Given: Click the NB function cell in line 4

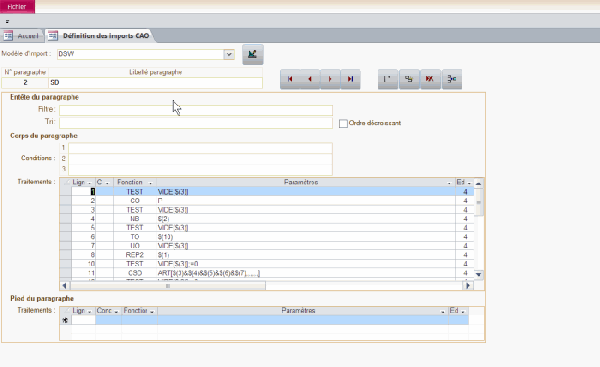Looking at the screenshot, I should (x=135, y=219).
